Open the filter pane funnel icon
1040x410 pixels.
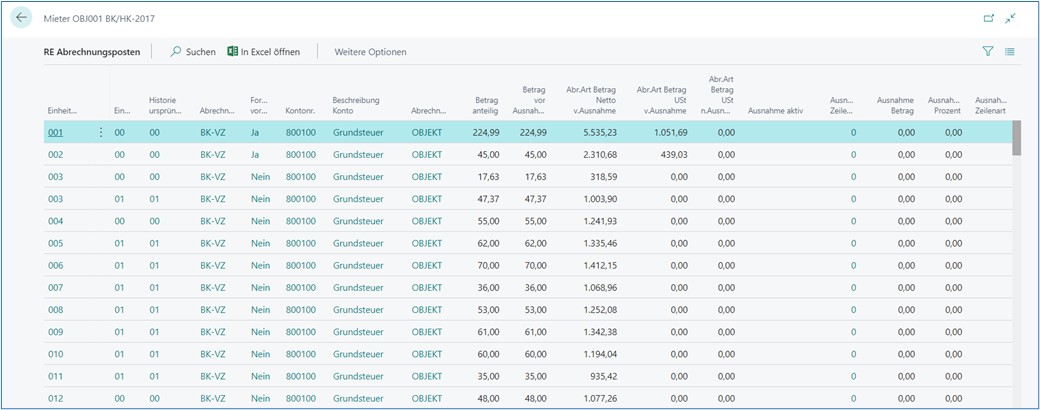pos(988,51)
